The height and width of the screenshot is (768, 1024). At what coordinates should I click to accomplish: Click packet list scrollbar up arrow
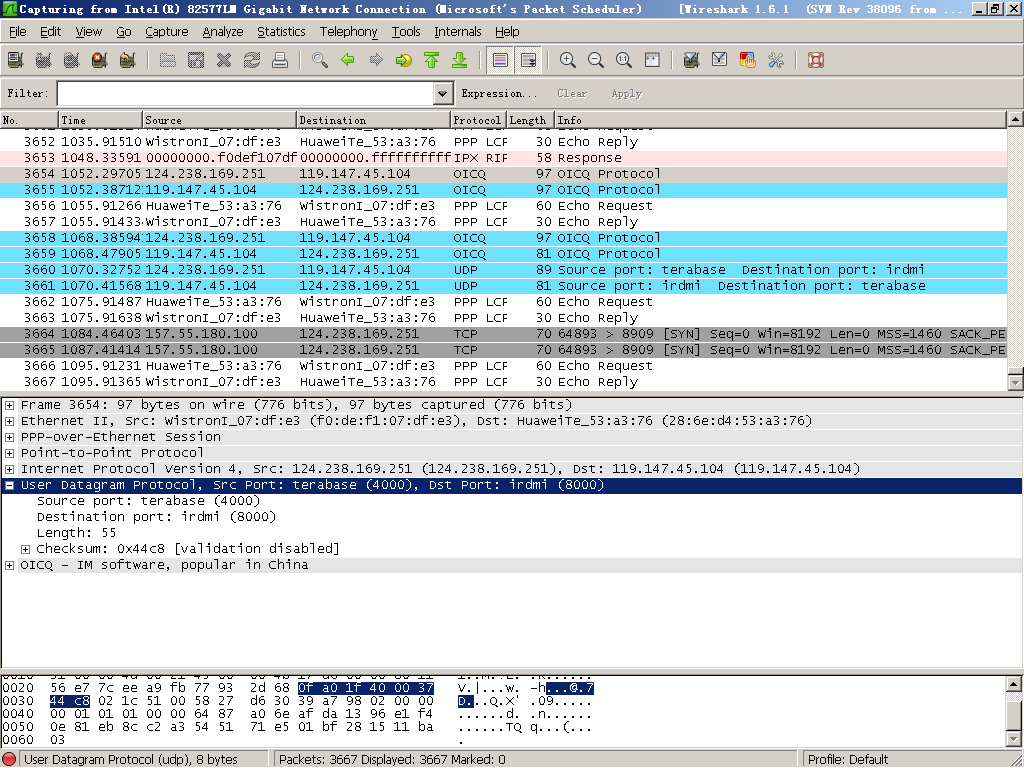click(x=1015, y=119)
